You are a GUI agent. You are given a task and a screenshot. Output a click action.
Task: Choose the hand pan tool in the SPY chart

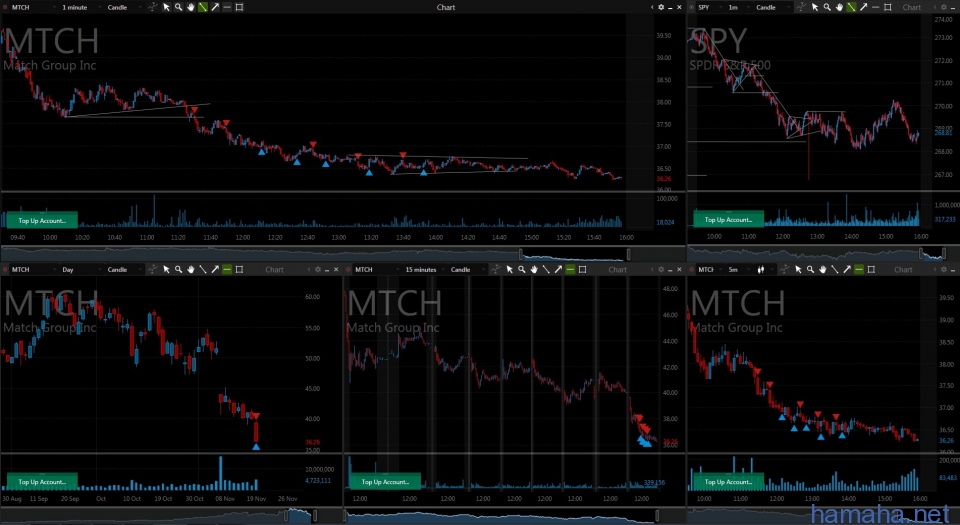(839, 7)
